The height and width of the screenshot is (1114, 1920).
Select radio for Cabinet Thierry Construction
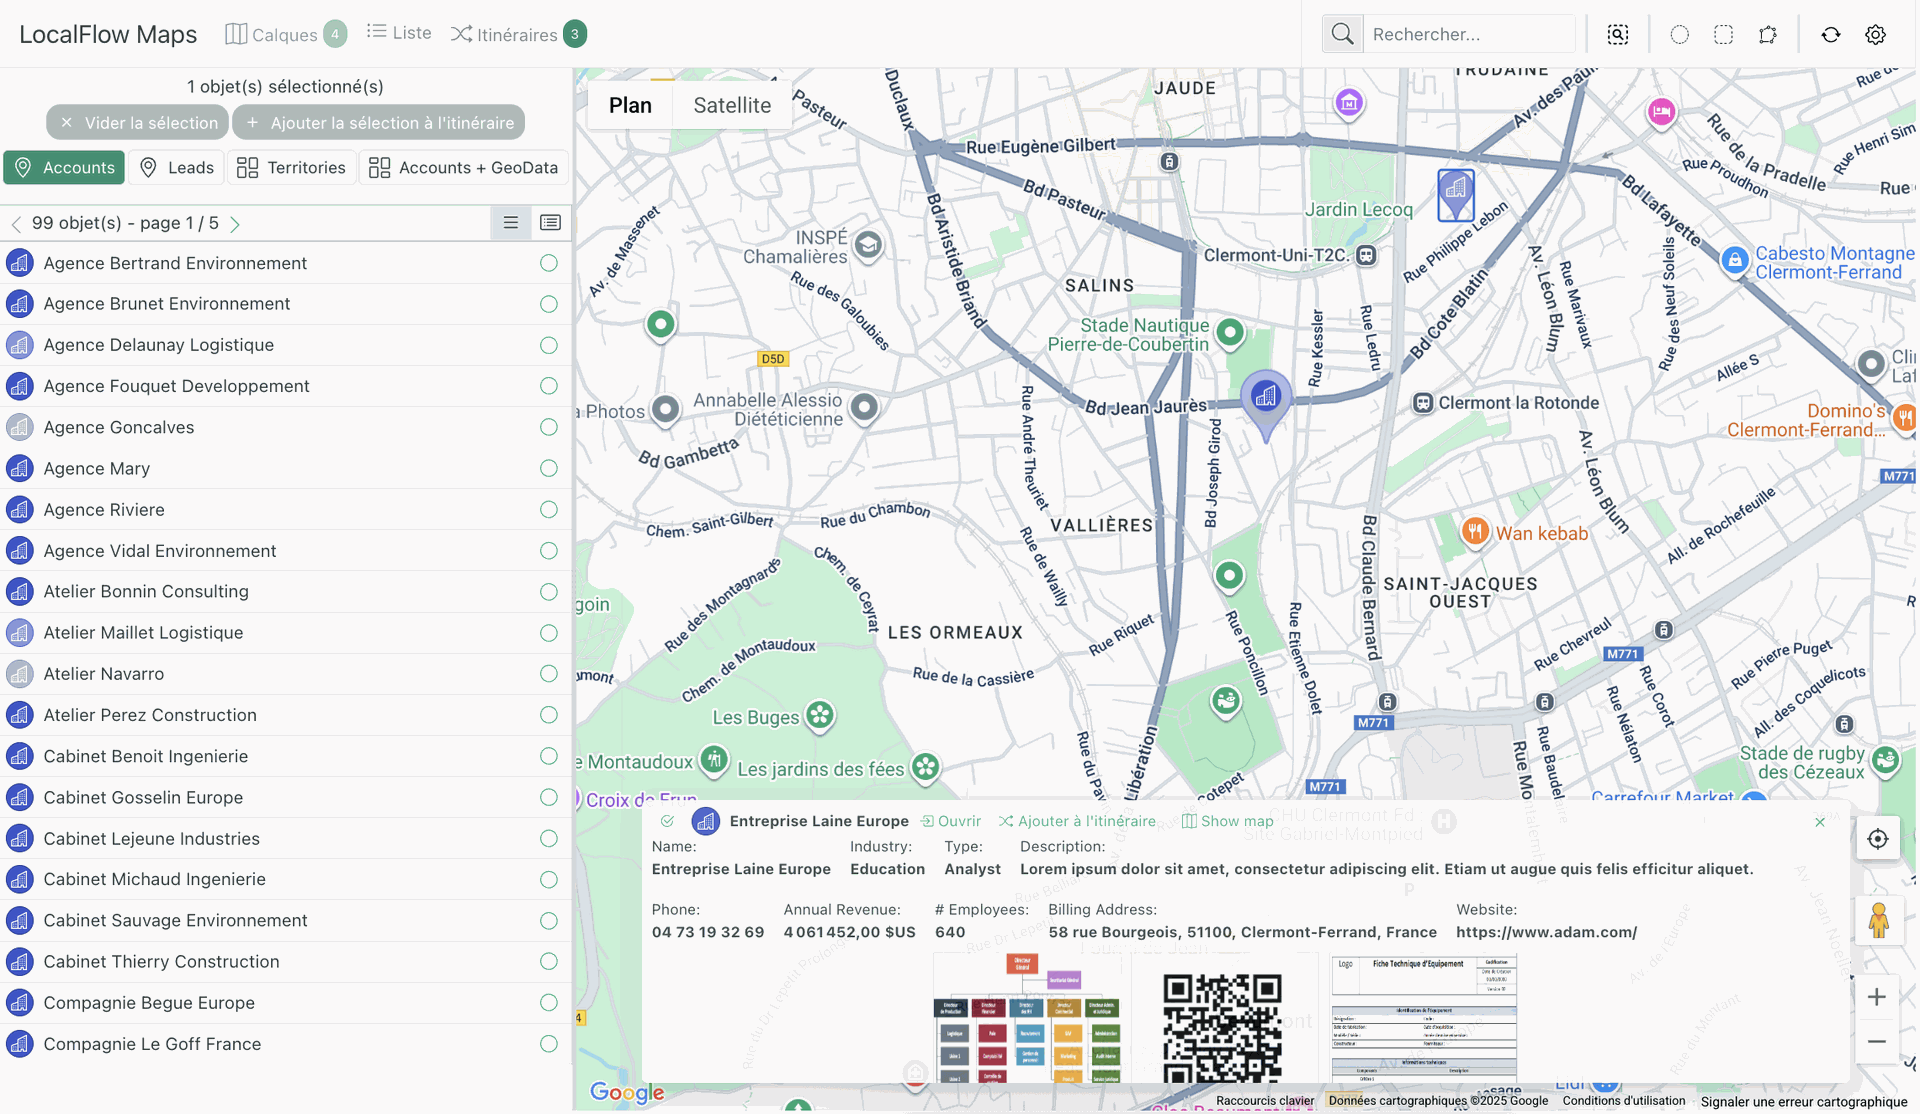point(549,961)
